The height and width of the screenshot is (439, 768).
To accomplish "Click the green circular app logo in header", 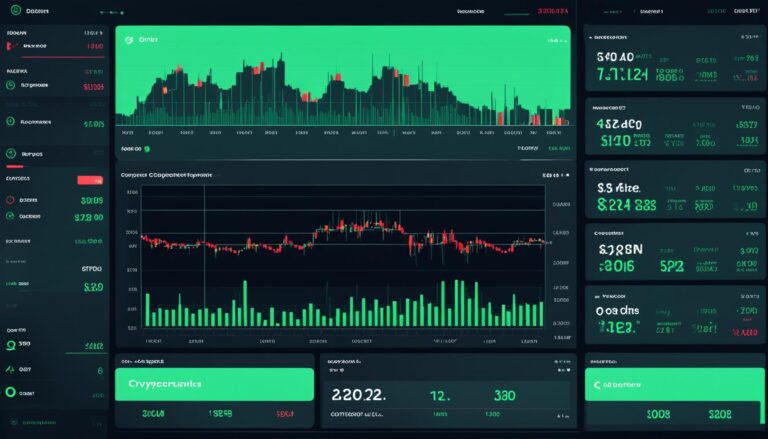I will 16,10.
